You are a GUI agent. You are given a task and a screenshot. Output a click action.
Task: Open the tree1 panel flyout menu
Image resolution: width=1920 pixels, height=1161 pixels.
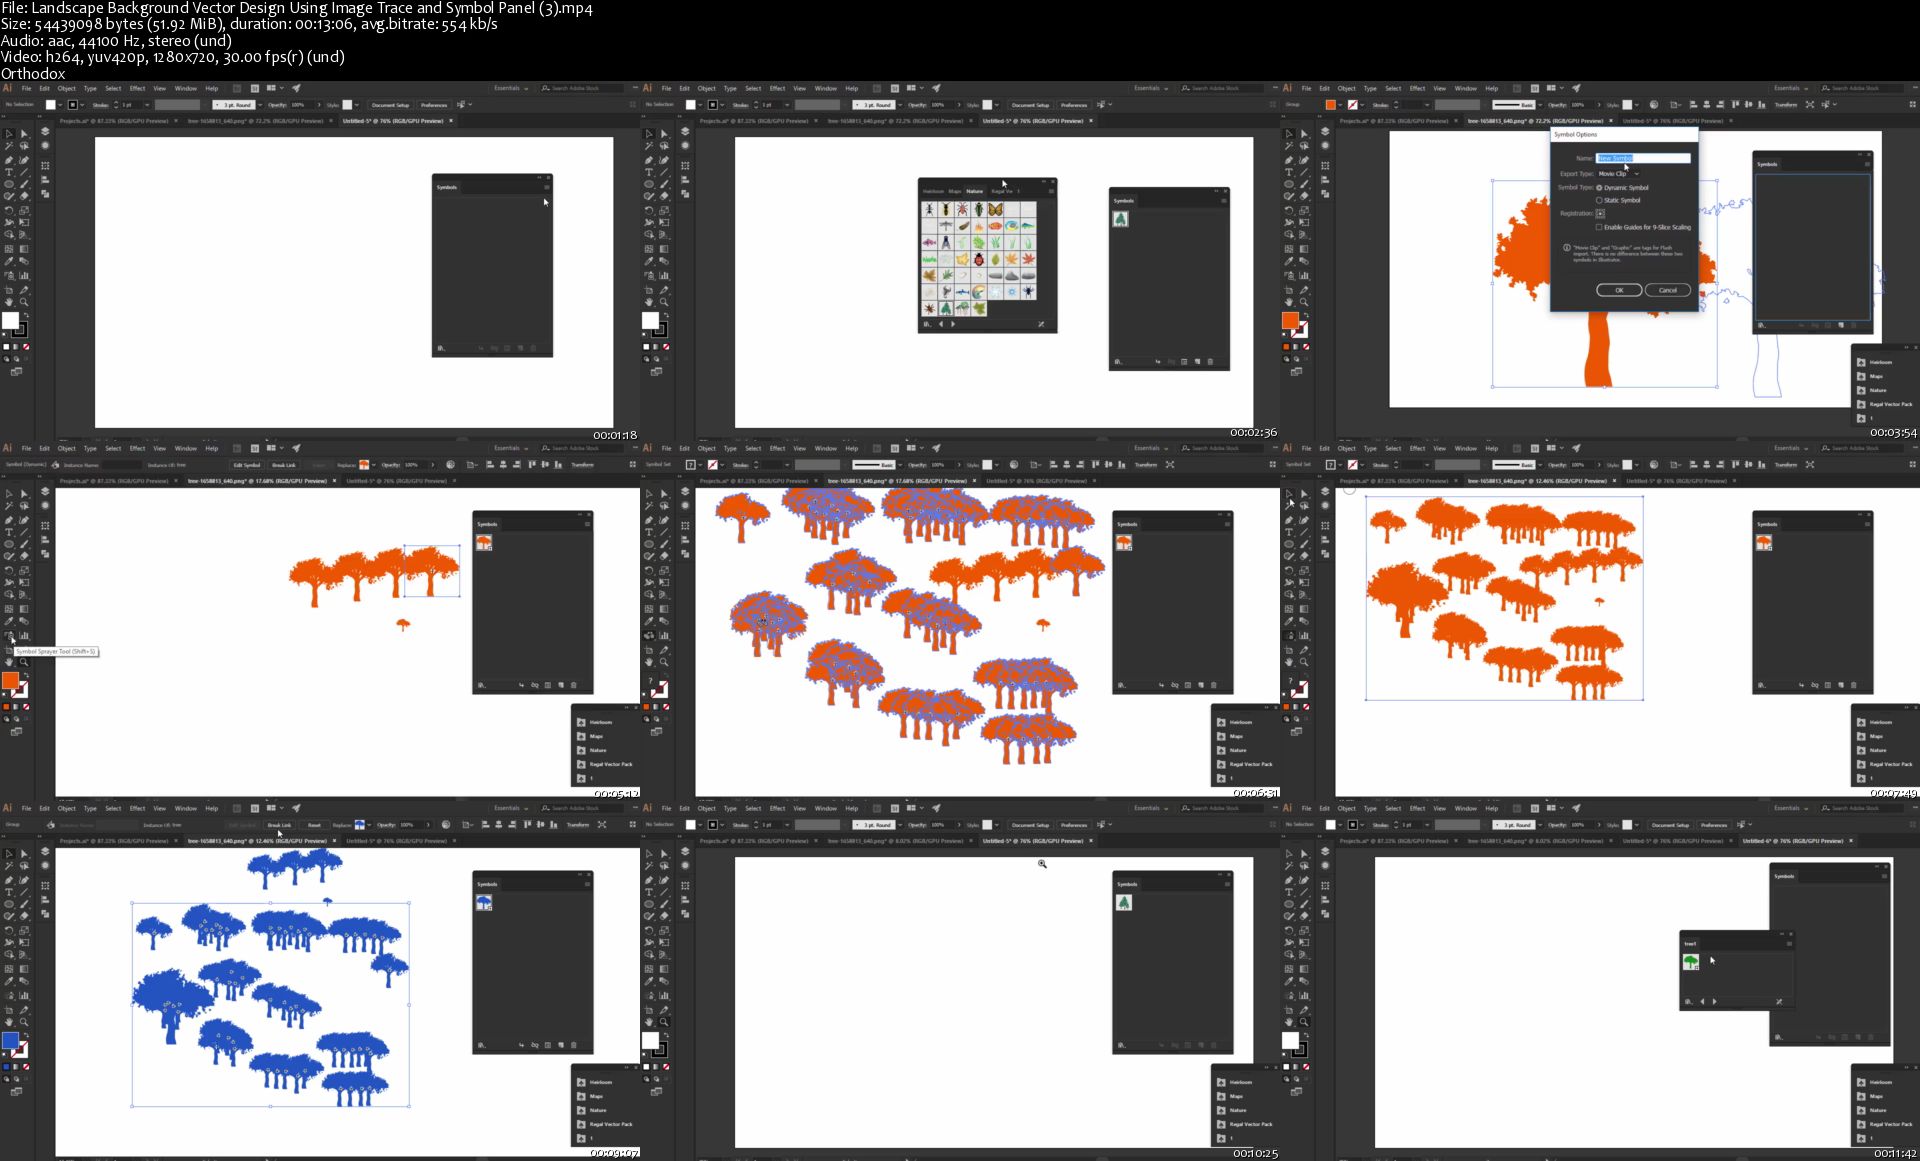[x=1789, y=944]
